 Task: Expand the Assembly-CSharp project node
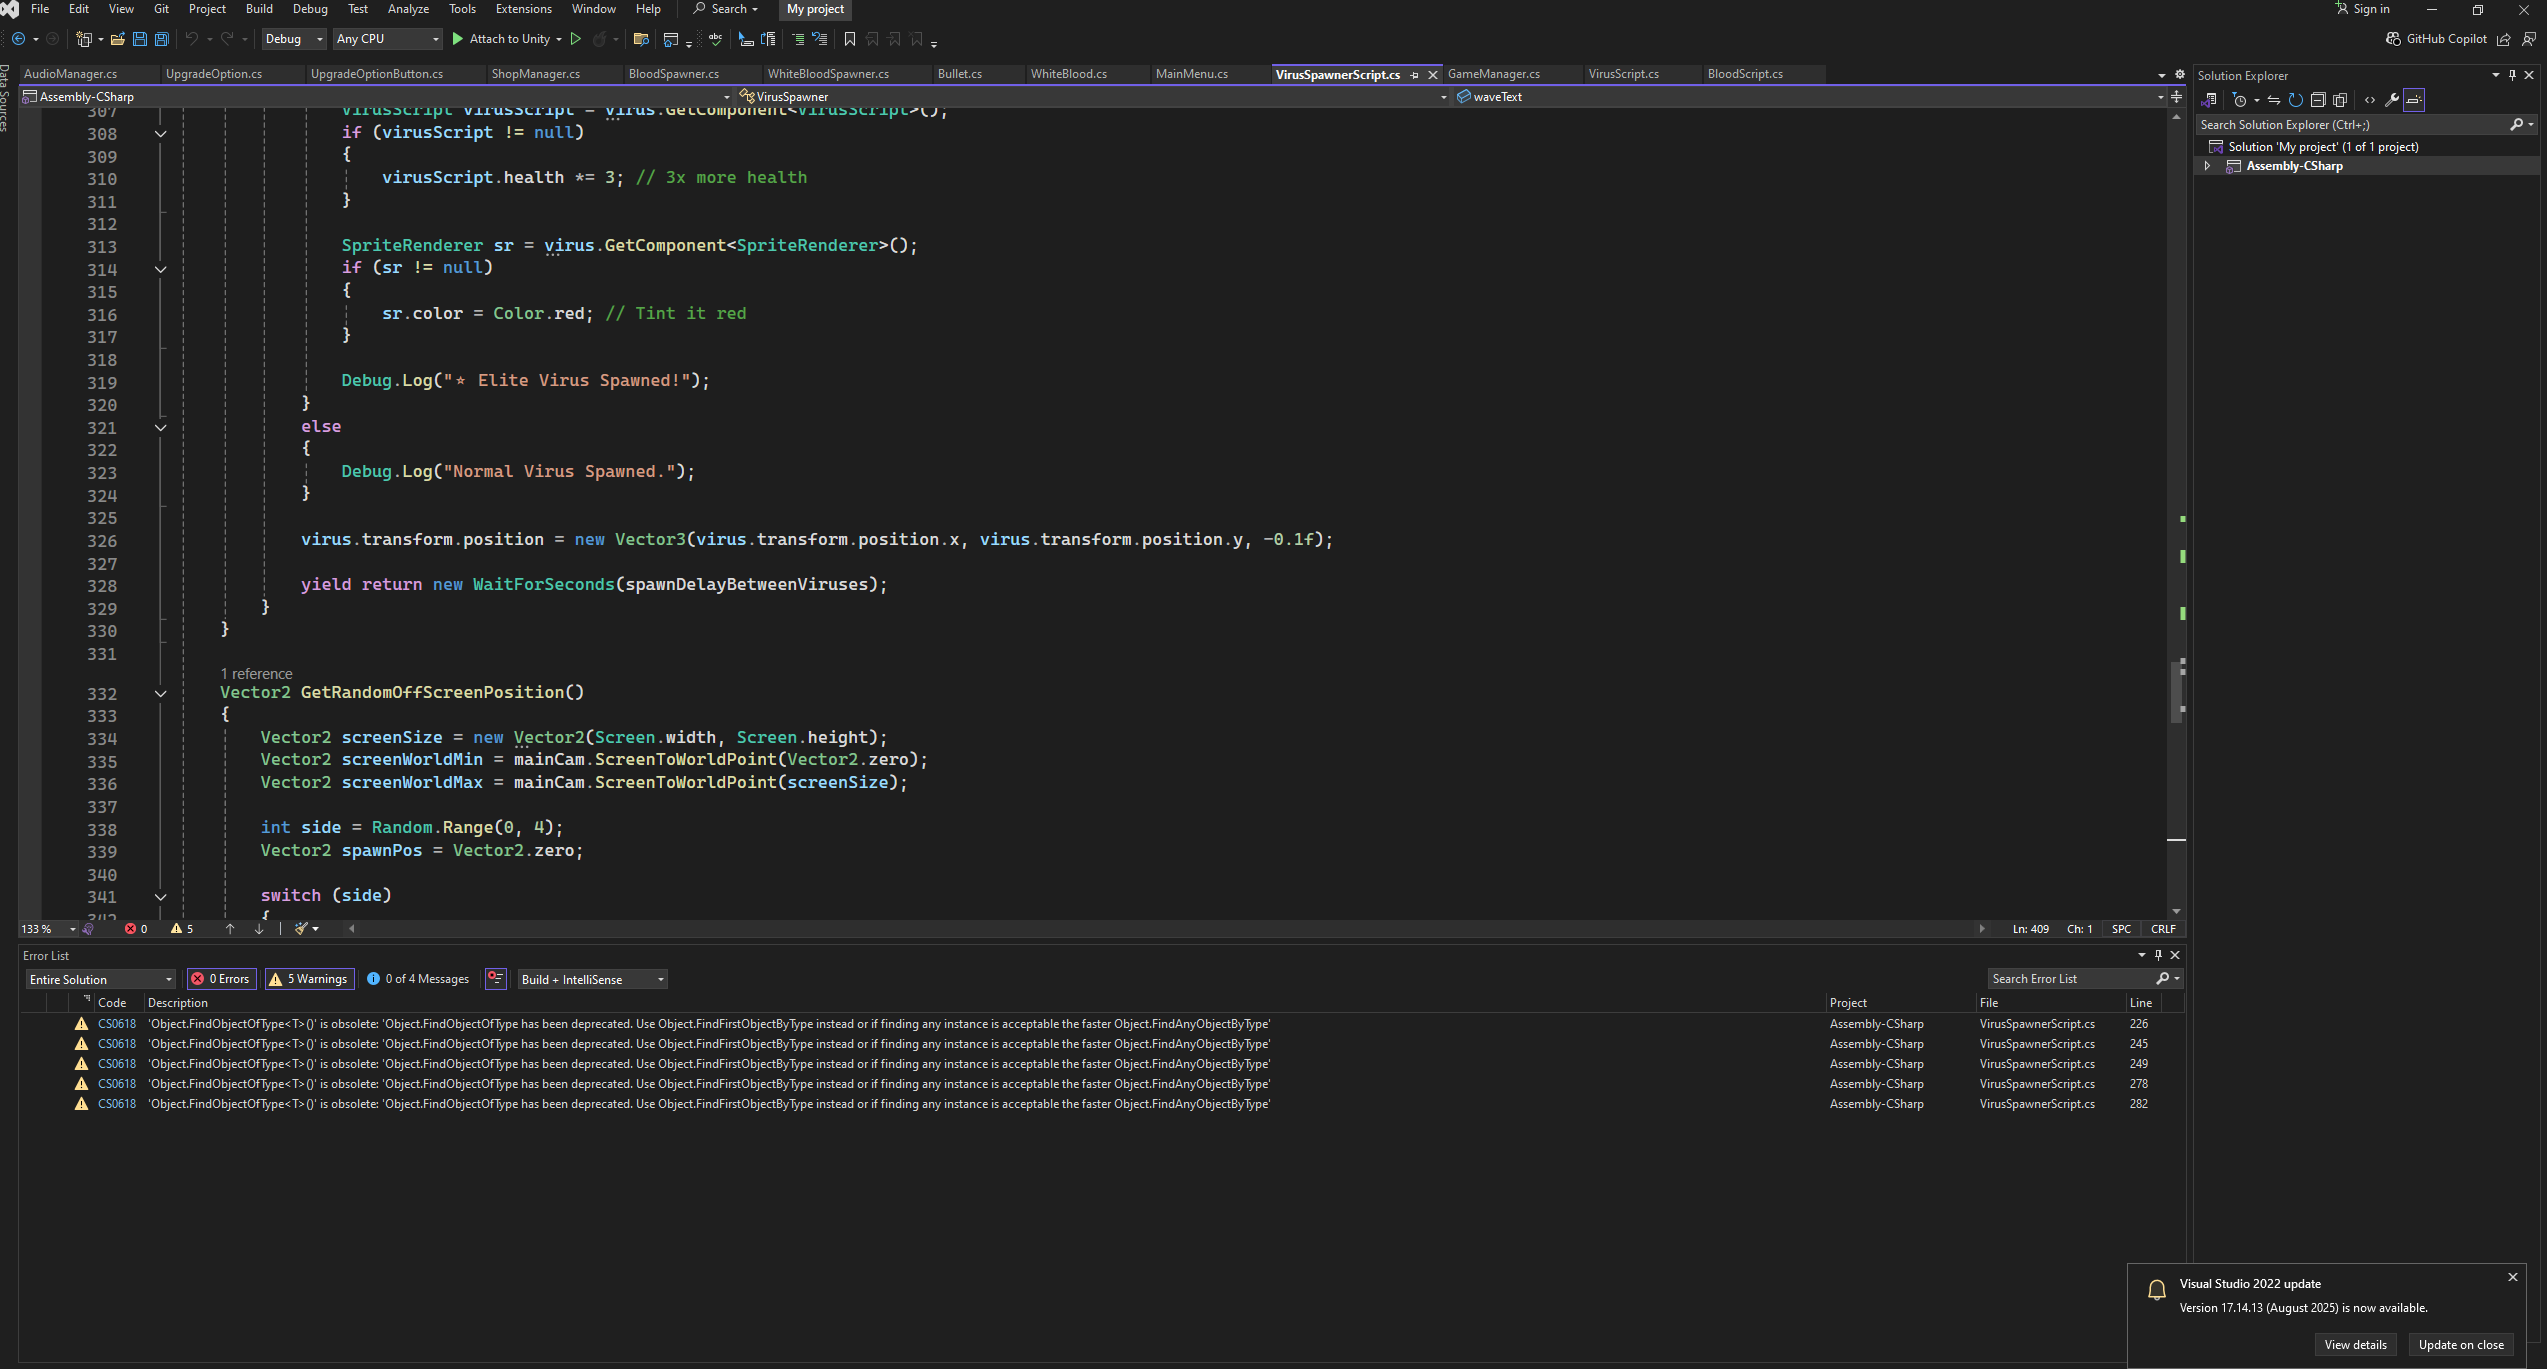click(x=2207, y=166)
